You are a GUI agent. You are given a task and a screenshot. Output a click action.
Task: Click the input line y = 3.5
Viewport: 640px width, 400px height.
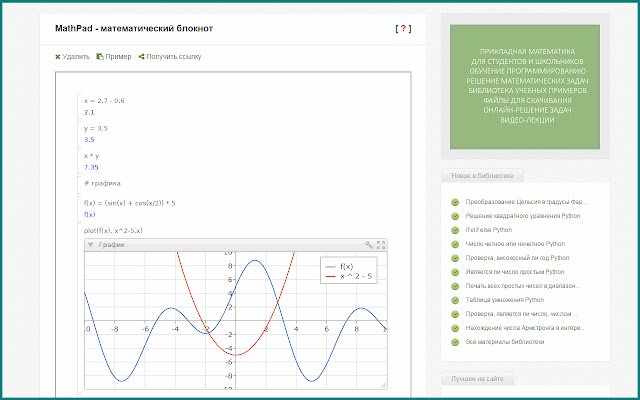[96, 128]
